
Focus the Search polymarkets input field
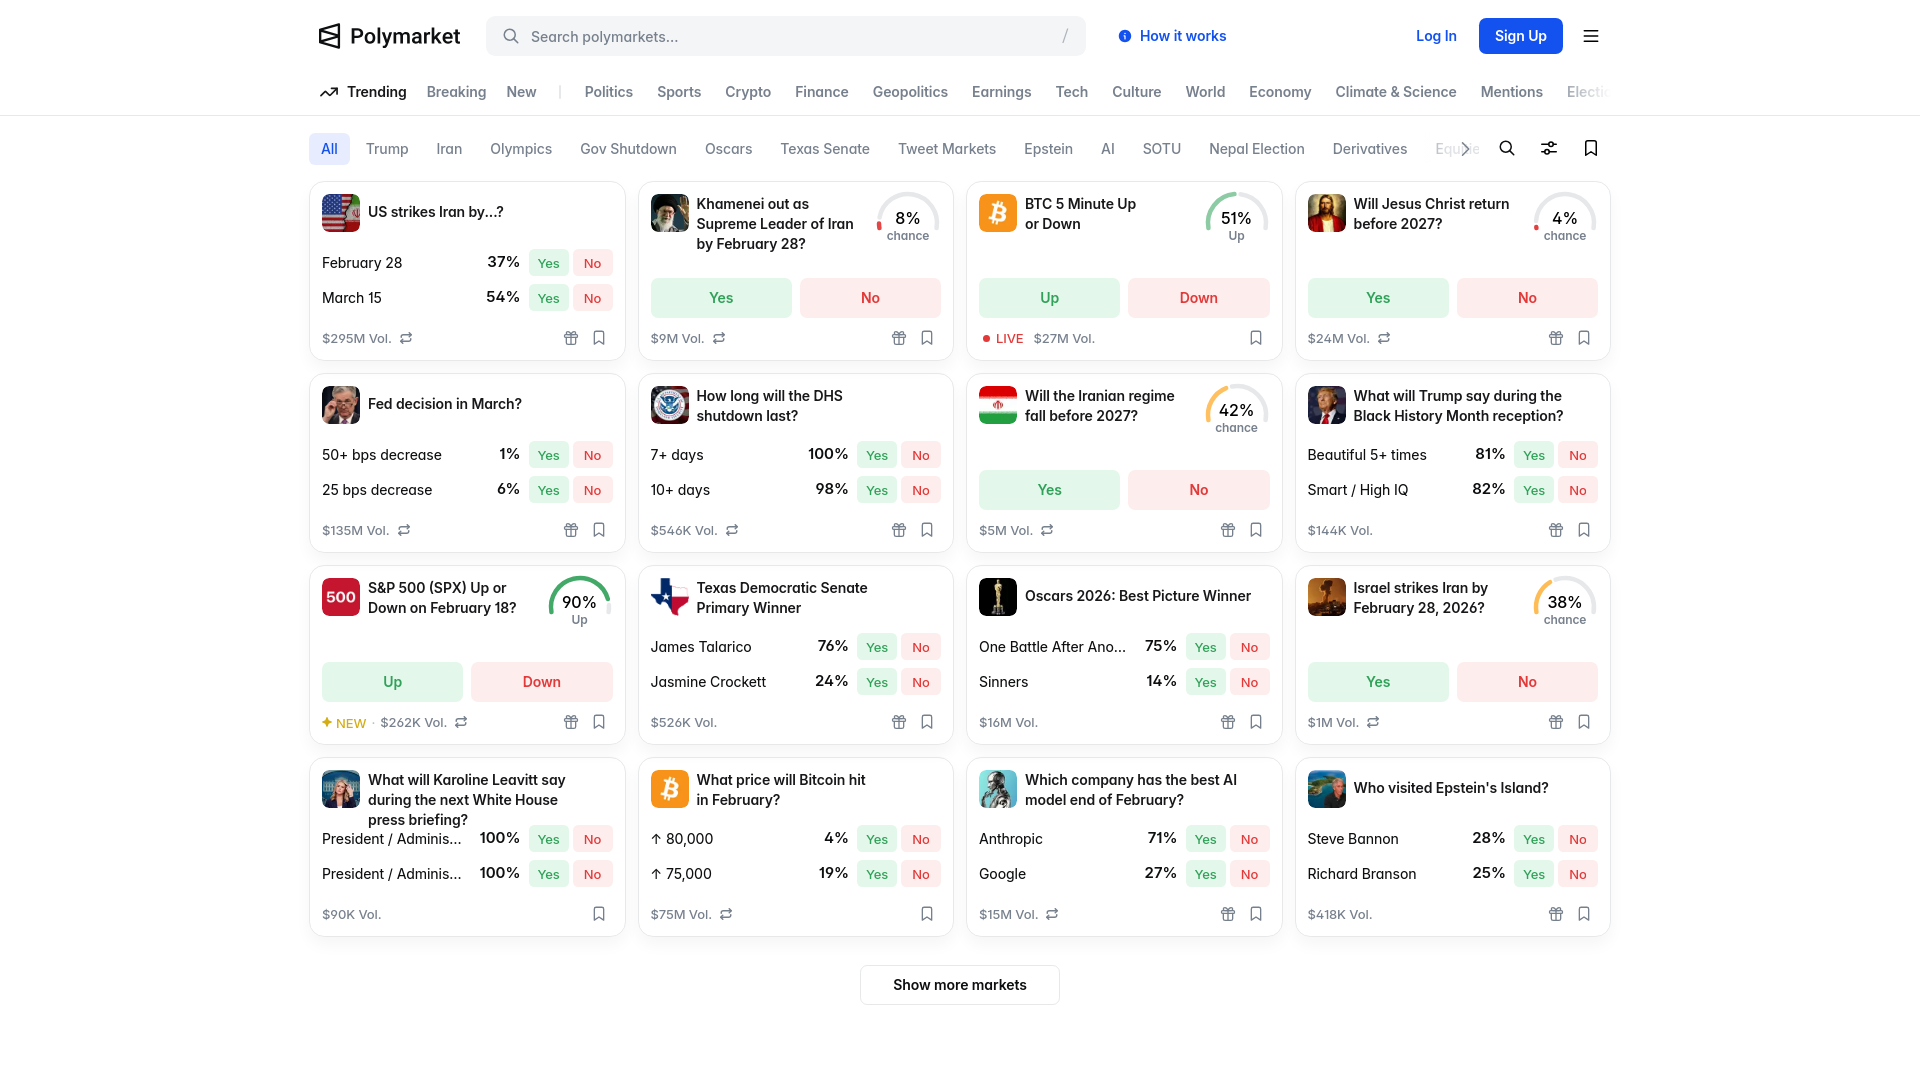click(785, 36)
